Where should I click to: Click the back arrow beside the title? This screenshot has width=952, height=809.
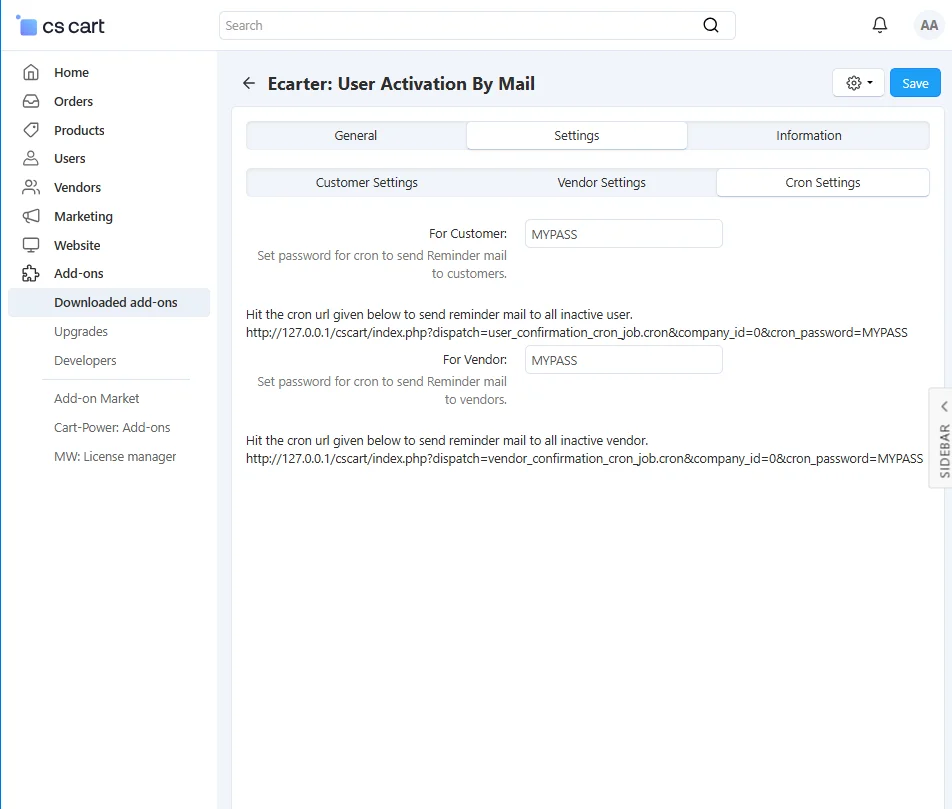(249, 84)
